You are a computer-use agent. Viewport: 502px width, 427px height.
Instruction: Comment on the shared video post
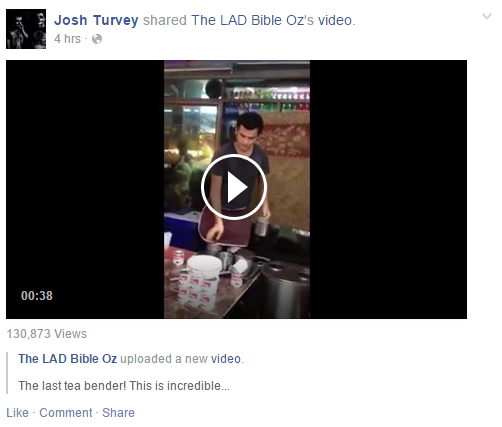(x=66, y=413)
